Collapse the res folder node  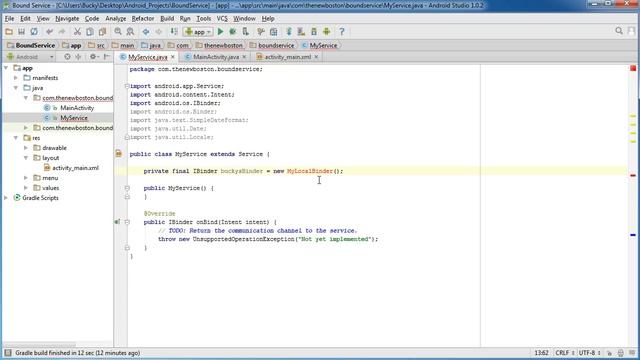pyautogui.click(x=16, y=138)
